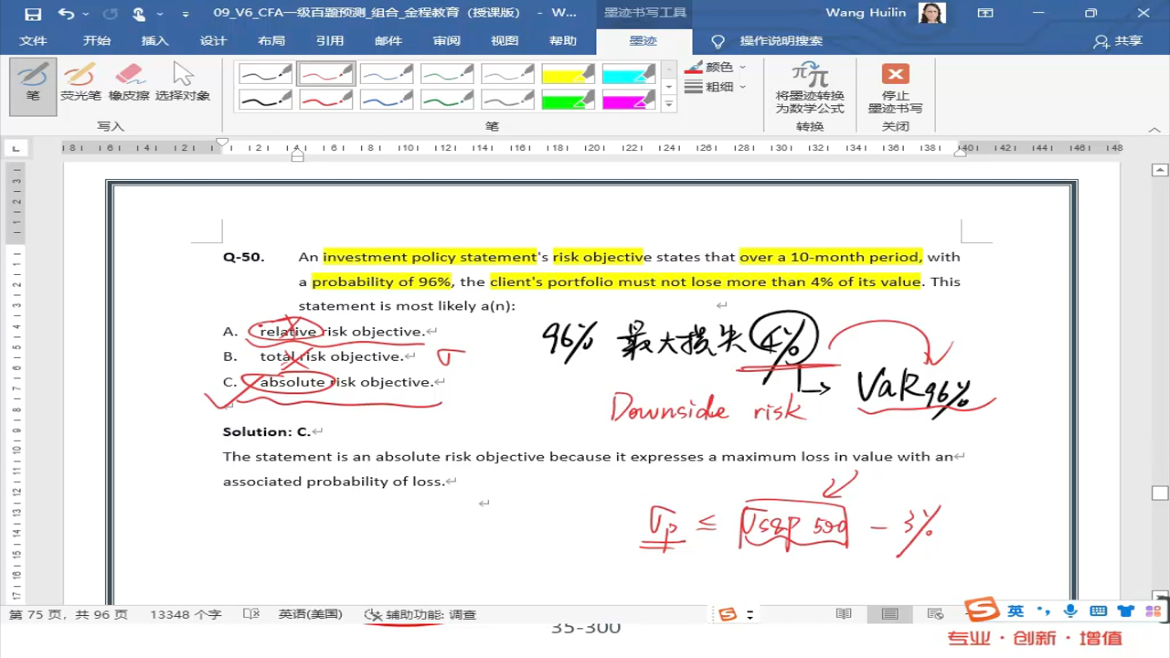Click the Sogou input method S icon

[981, 609]
